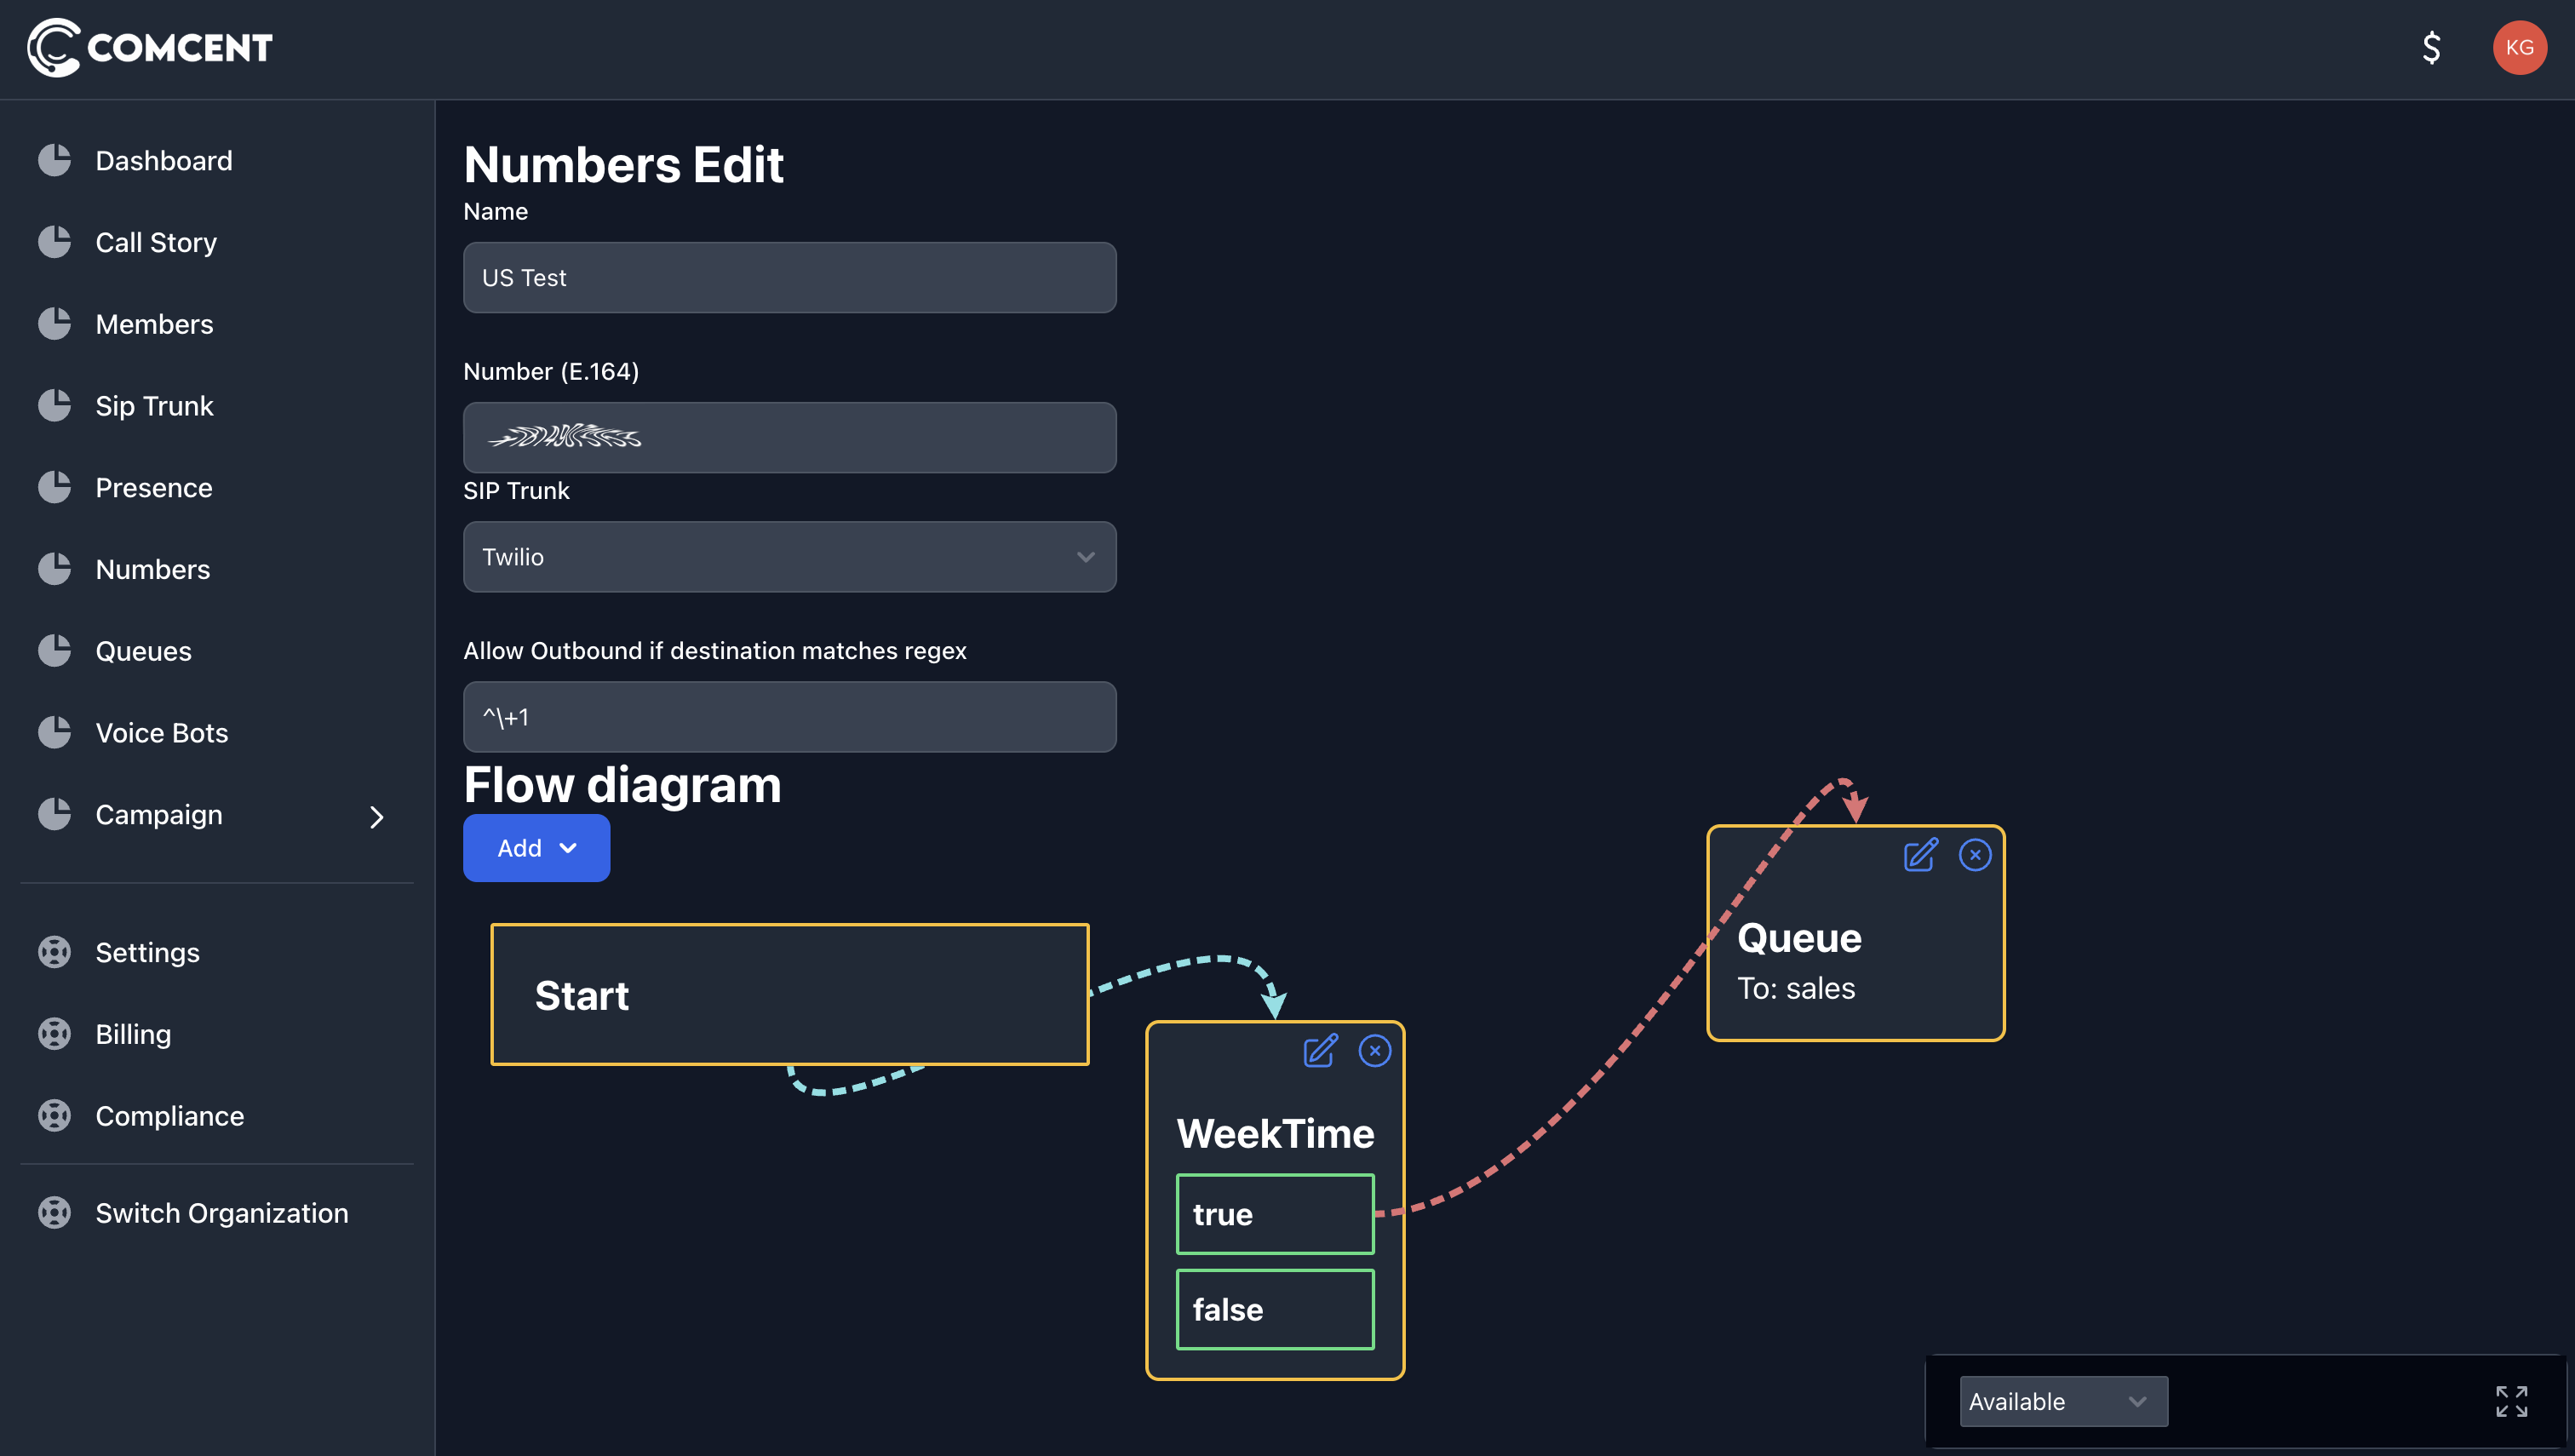Click the Members pie icon
The width and height of the screenshot is (2575, 1456).
click(x=54, y=324)
